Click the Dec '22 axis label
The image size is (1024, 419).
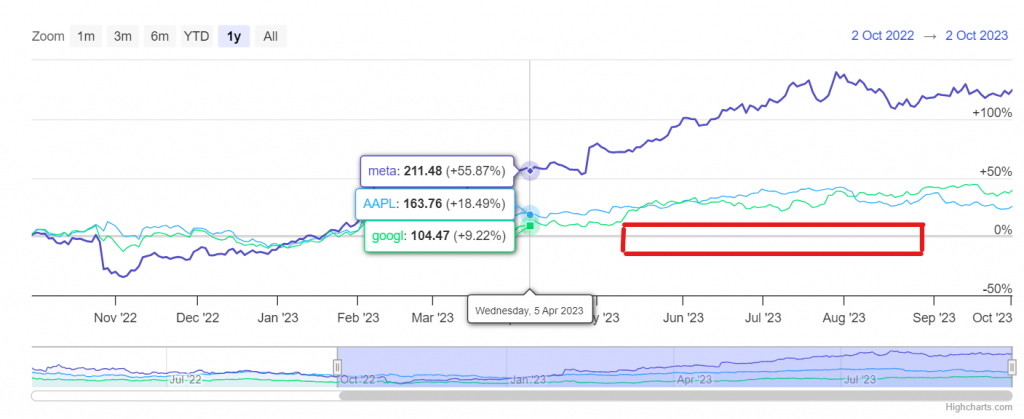197,318
